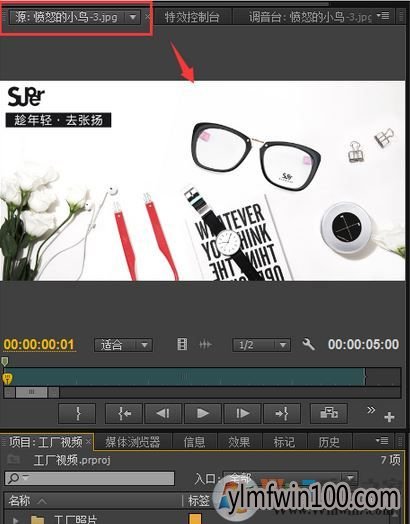Viewport: 410px width, 524px height.
Task: Click the Insert clip button
Action: [x=329, y=413]
